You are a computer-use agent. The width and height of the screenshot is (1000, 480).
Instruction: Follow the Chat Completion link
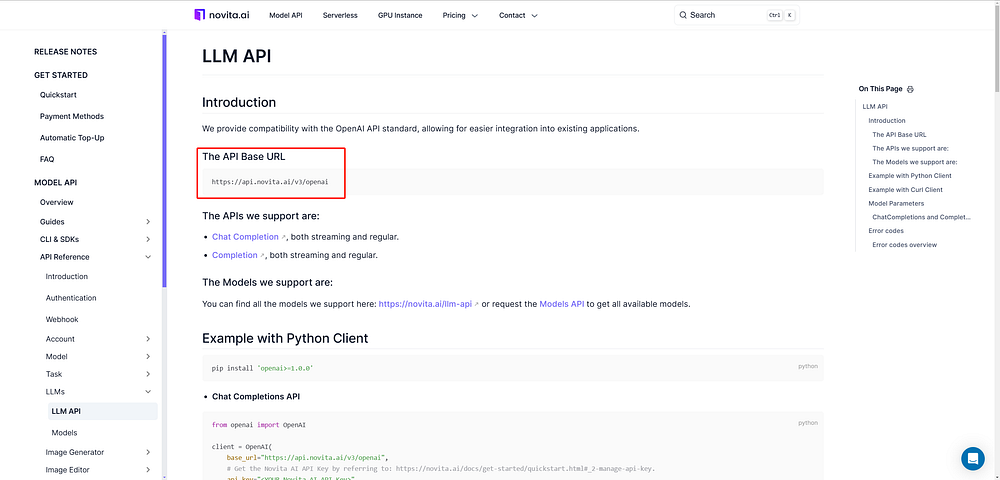click(x=246, y=237)
